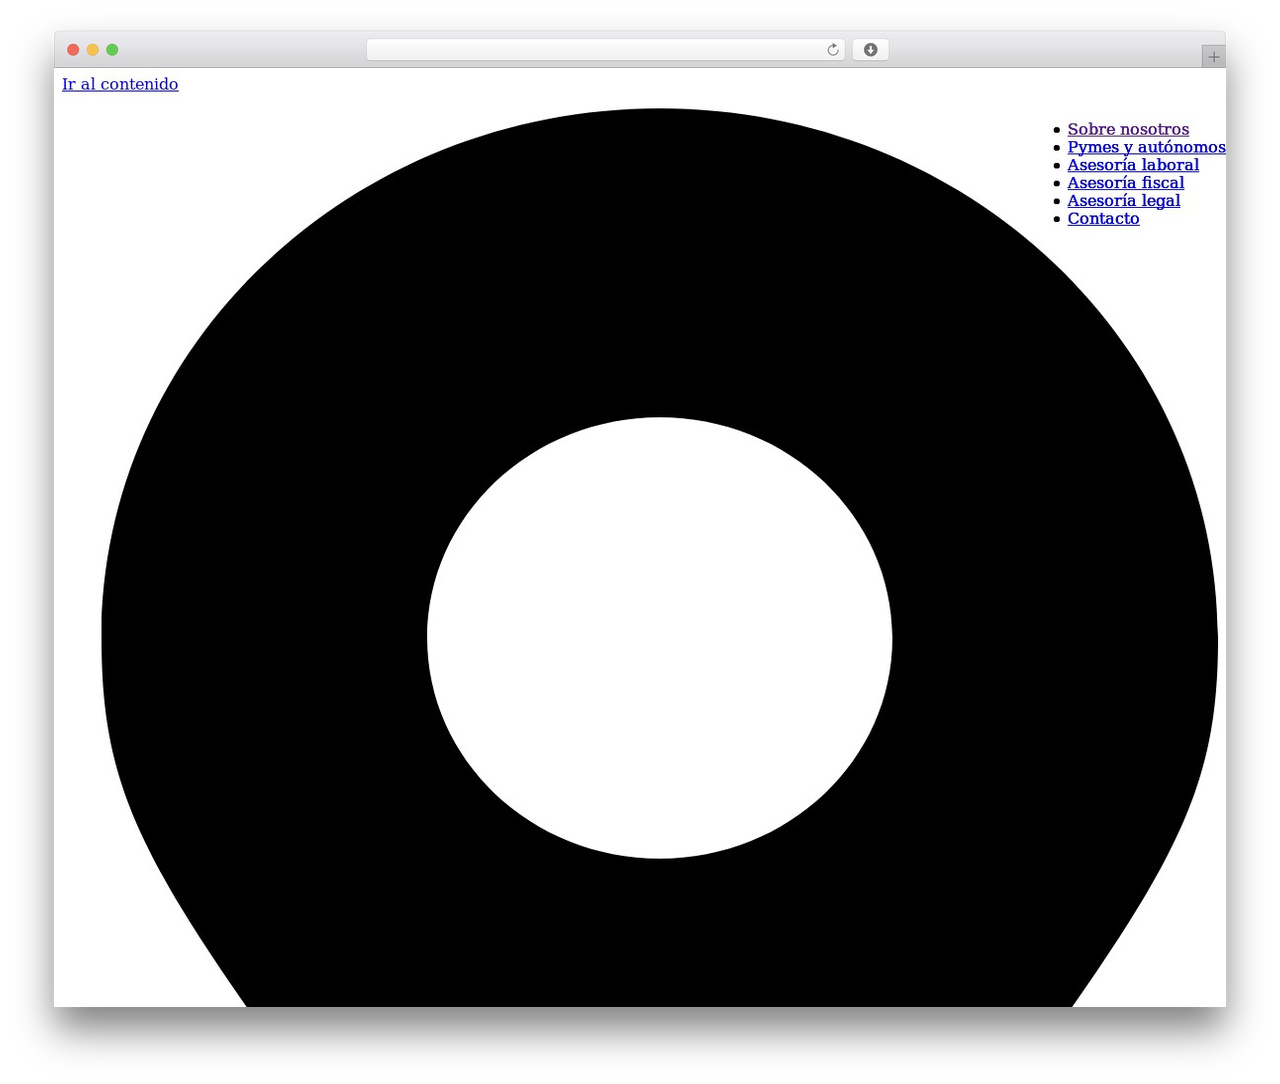Viewport: 1280px width, 1084px height.
Task: Click the reload page icon
Action: [x=832, y=50]
